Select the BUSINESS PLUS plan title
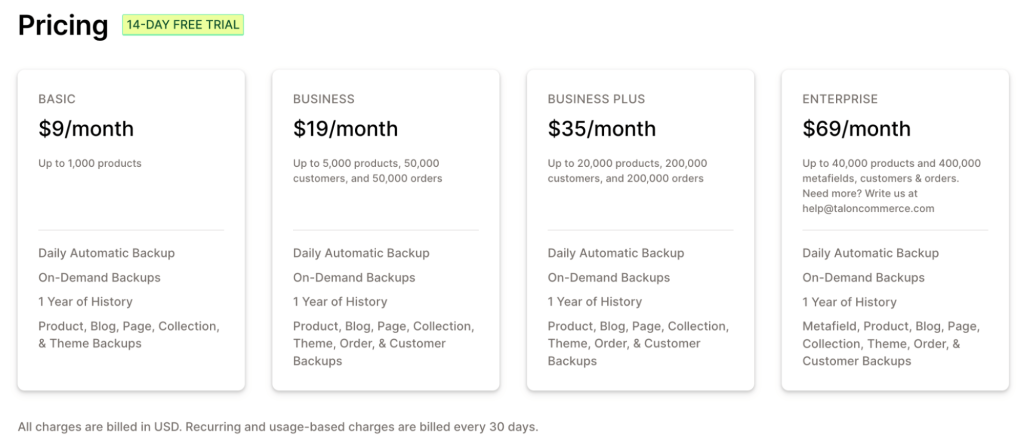The image size is (1024, 445). 596,99
